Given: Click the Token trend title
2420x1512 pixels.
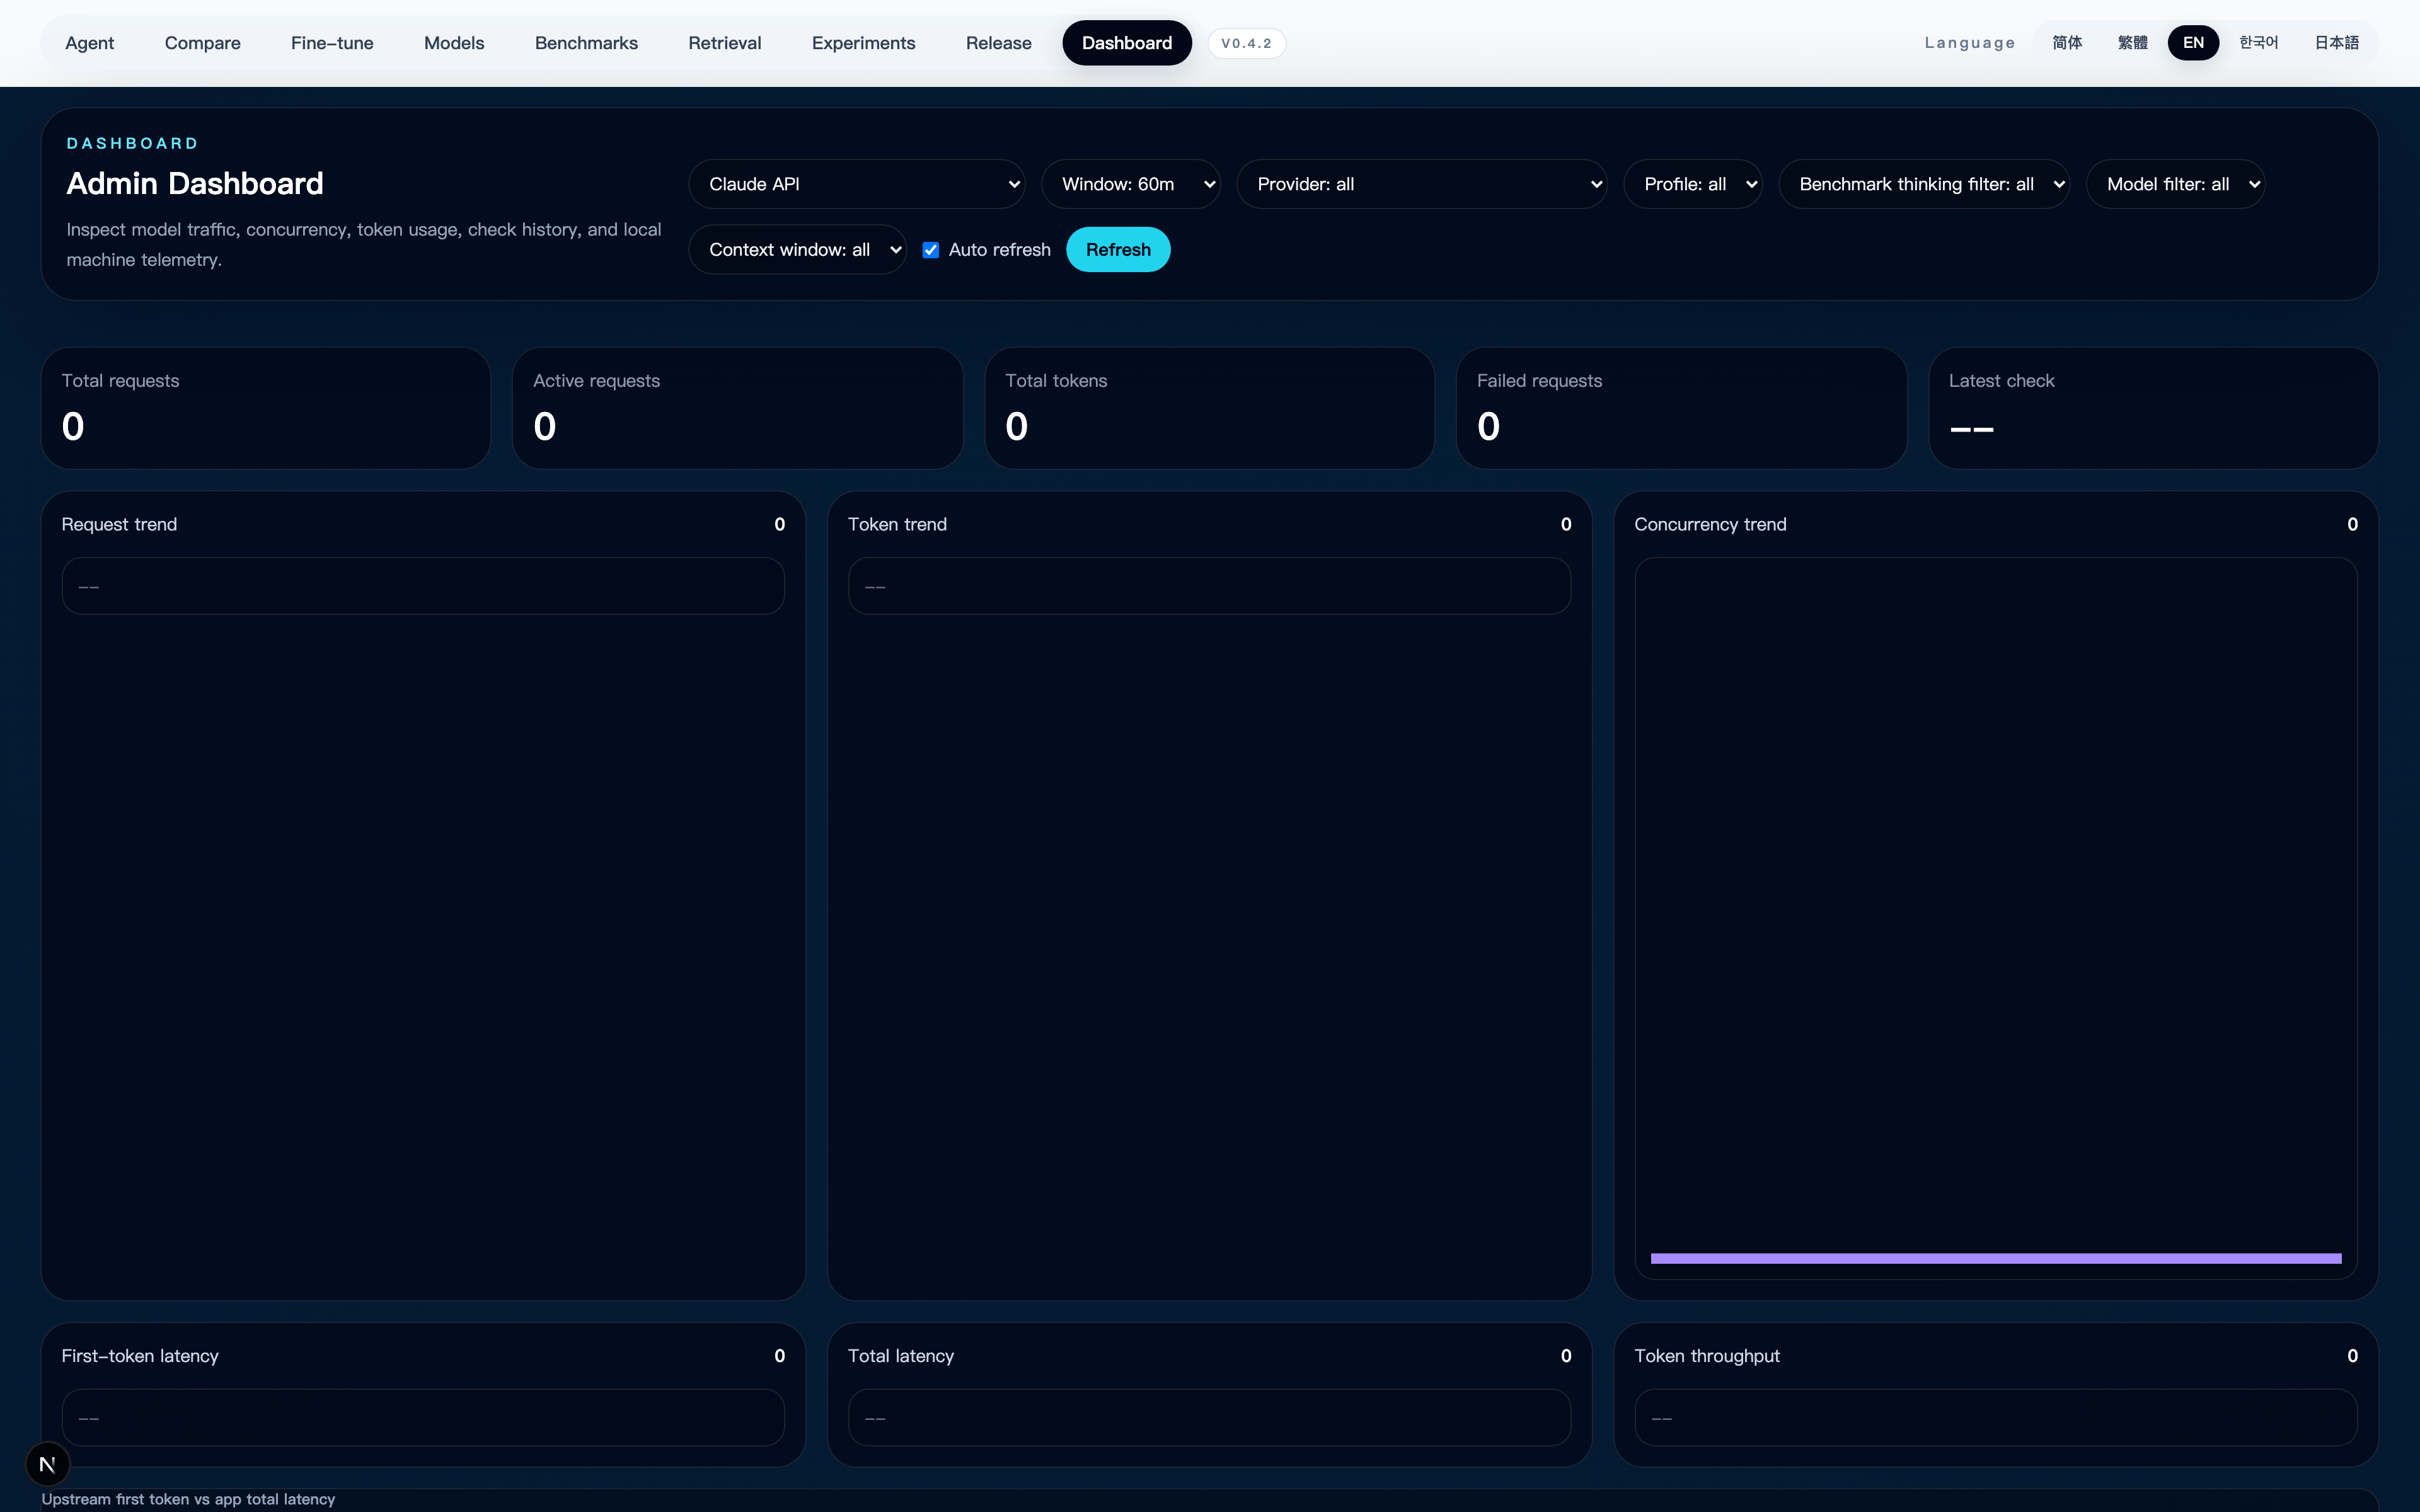Looking at the screenshot, I should 897,524.
